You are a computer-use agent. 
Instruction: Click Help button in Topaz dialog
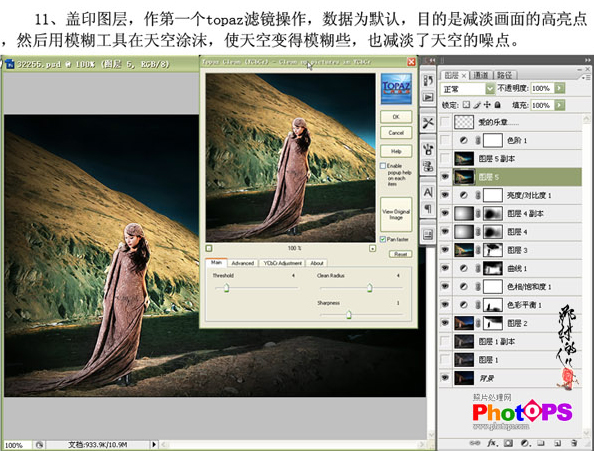[x=396, y=151]
